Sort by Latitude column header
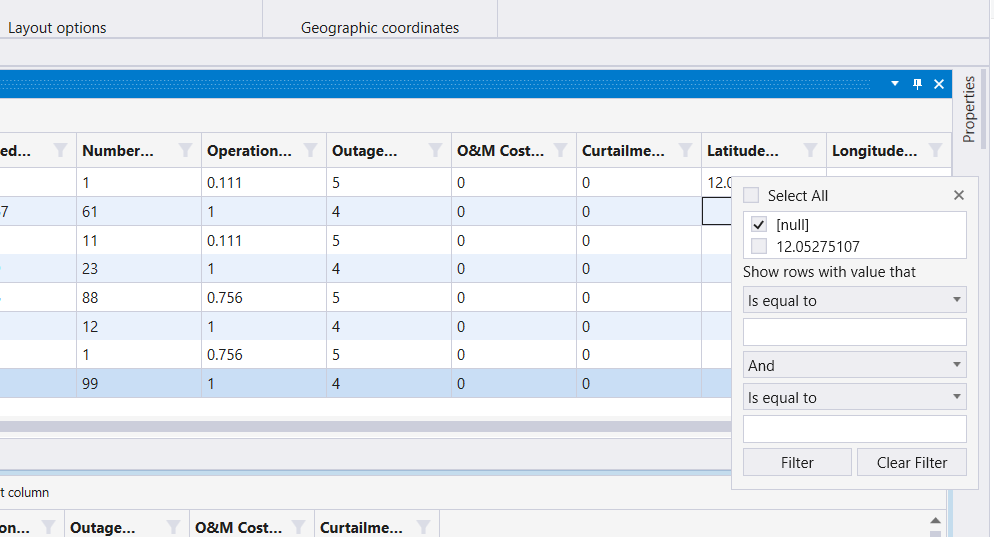 tap(742, 150)
